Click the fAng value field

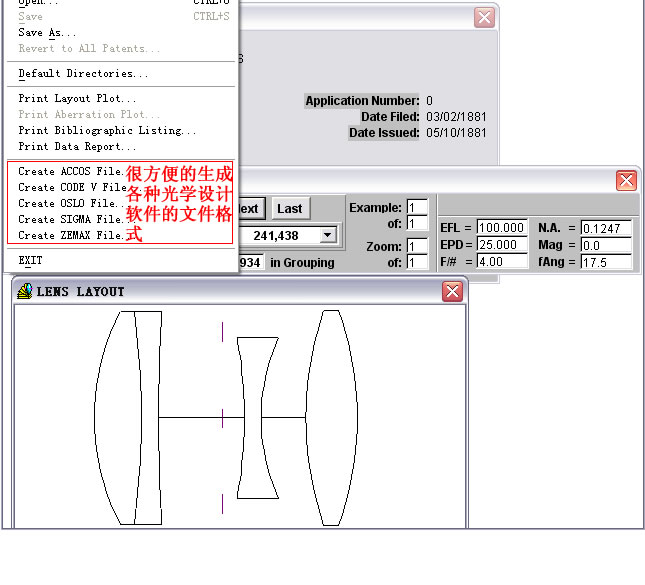(x=606, y=262)
